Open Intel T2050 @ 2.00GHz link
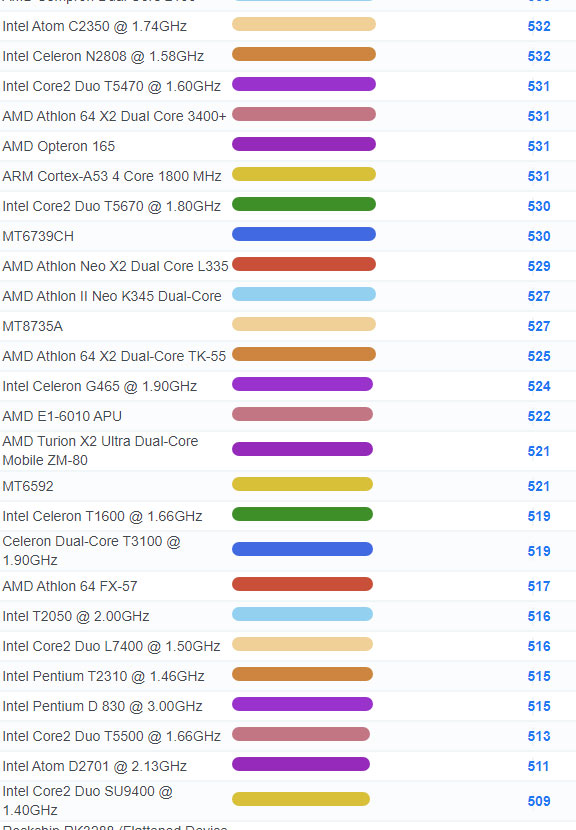The width and height of the screenshot is (576, 830). point(76,616)
